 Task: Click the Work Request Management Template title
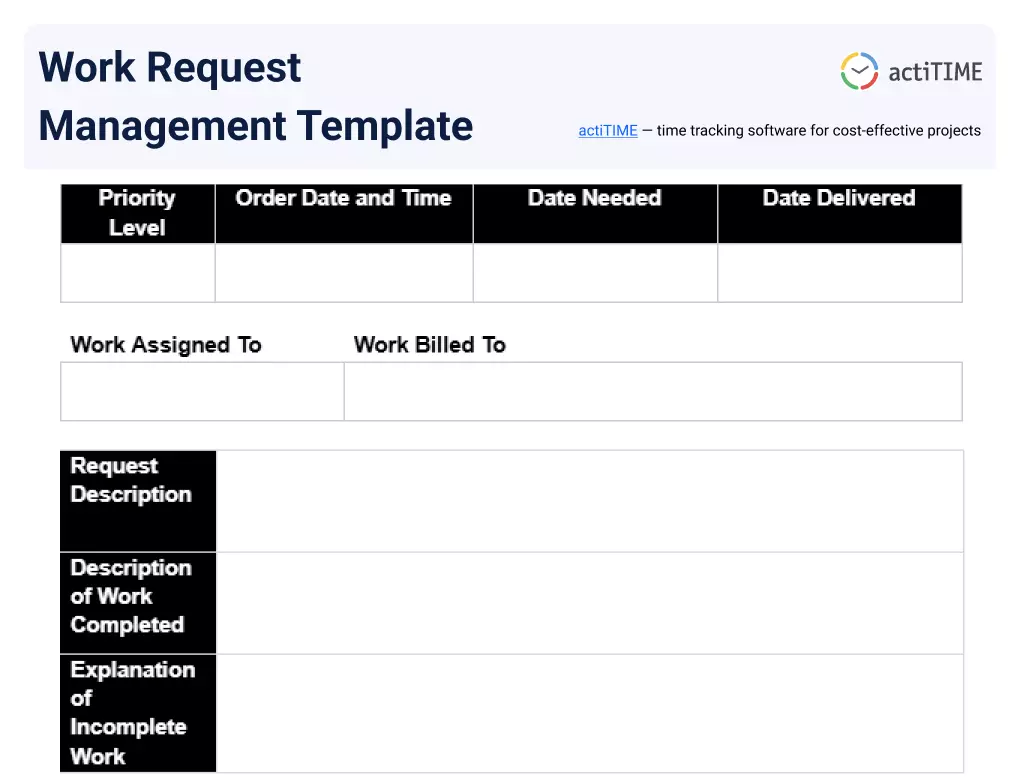tap(255, 96)
